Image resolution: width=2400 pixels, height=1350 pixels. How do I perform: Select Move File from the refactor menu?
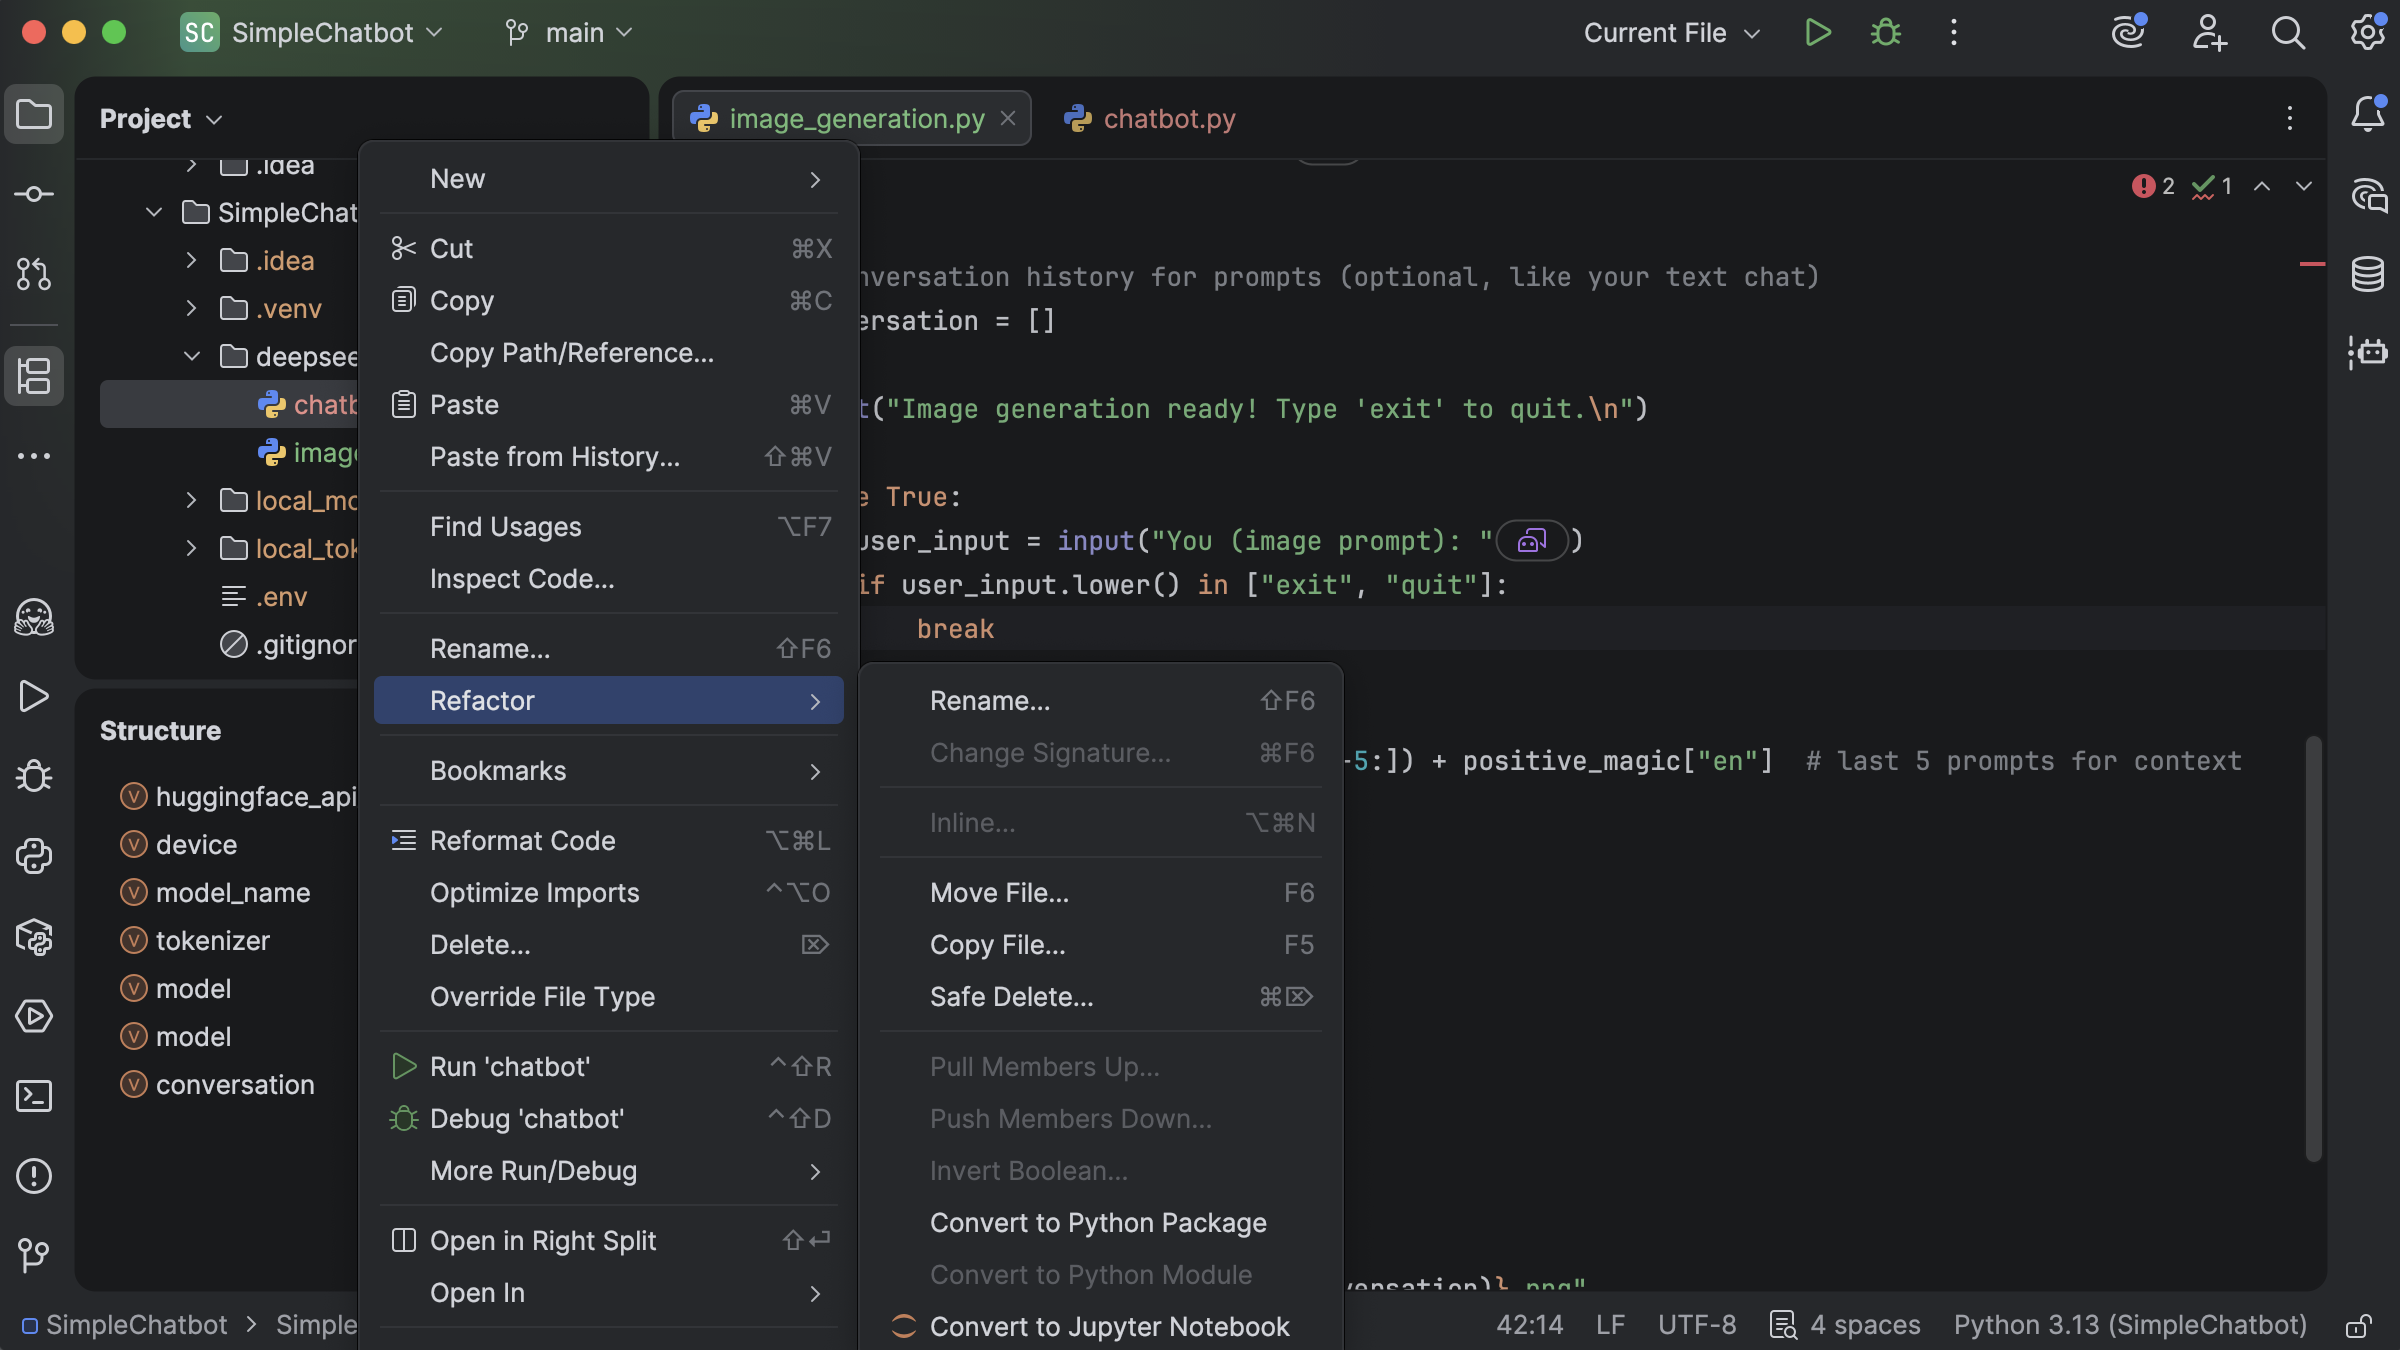click(1000, 893)
